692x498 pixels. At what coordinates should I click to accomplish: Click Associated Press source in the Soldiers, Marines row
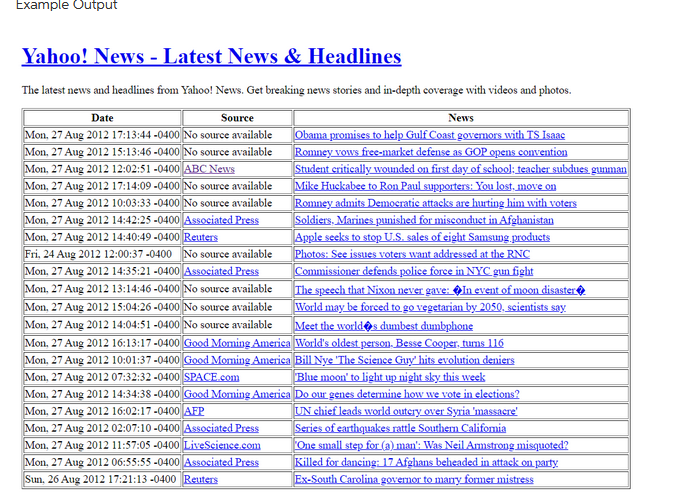(221, 220)
